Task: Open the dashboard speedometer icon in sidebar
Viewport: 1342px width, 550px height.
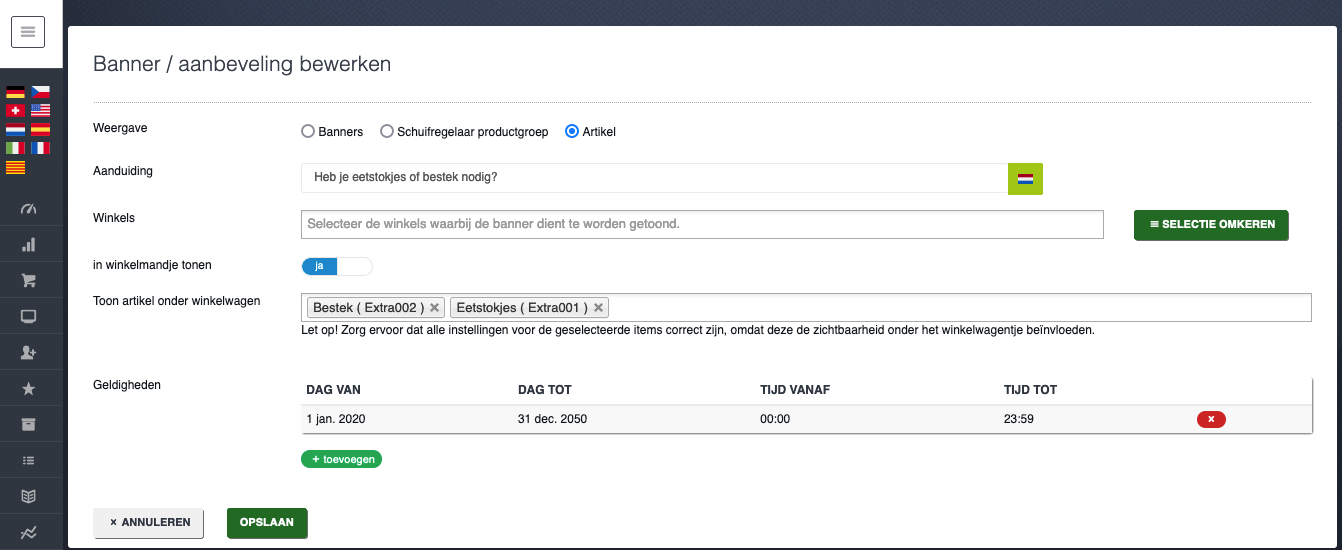Action: click(x=28, y=209)
